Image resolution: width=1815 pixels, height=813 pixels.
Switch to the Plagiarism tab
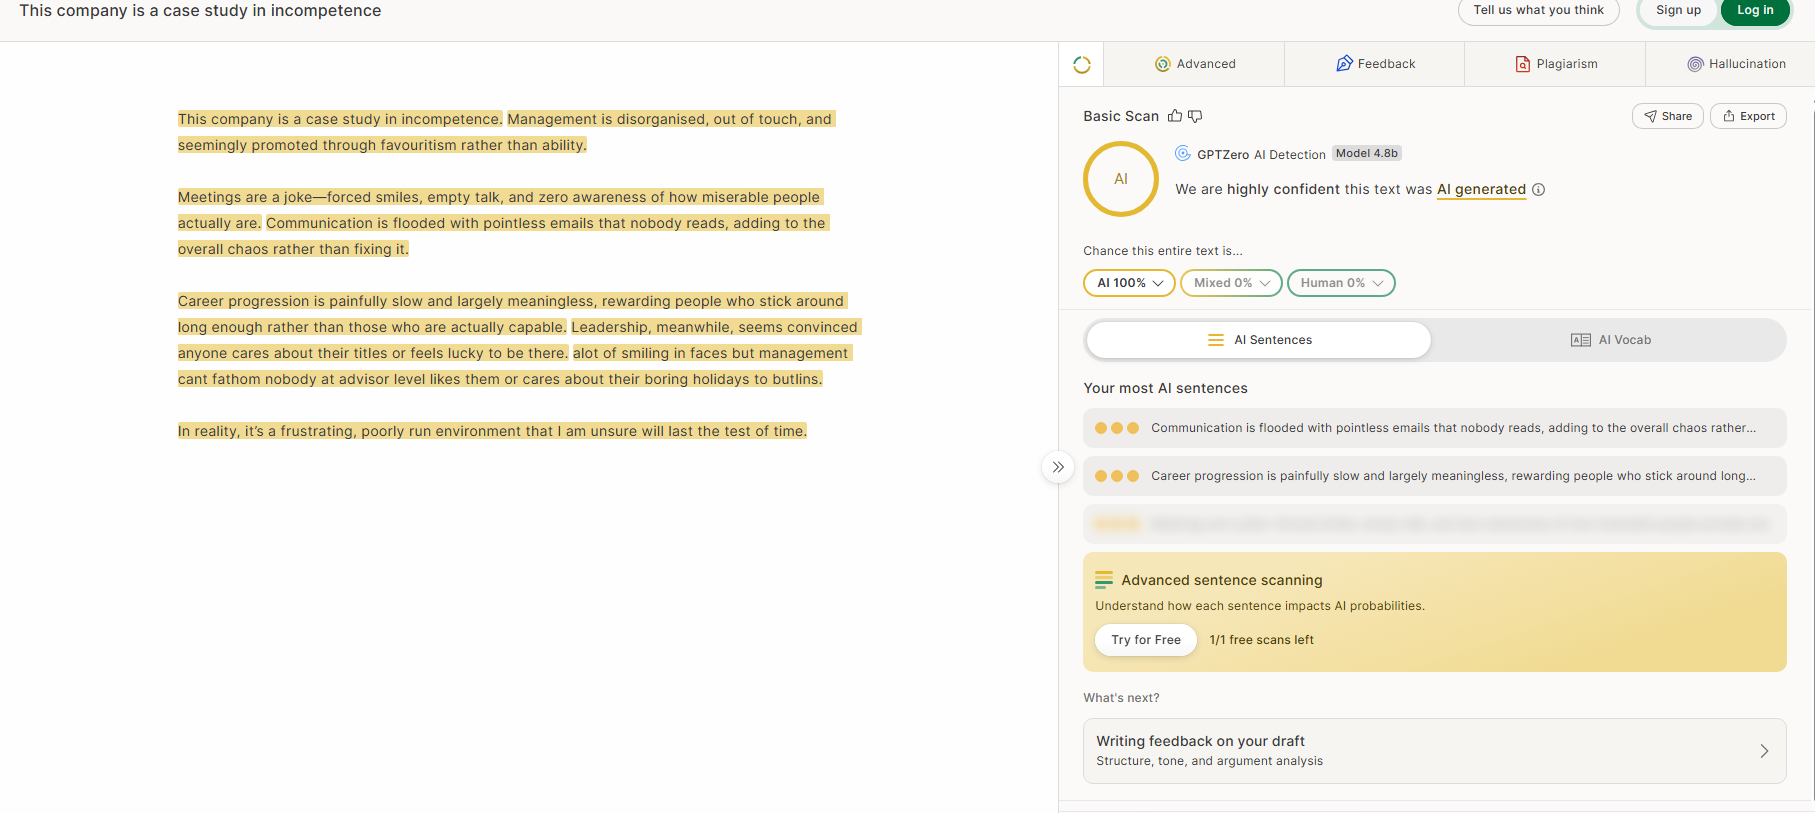[x=1556, y=64]
